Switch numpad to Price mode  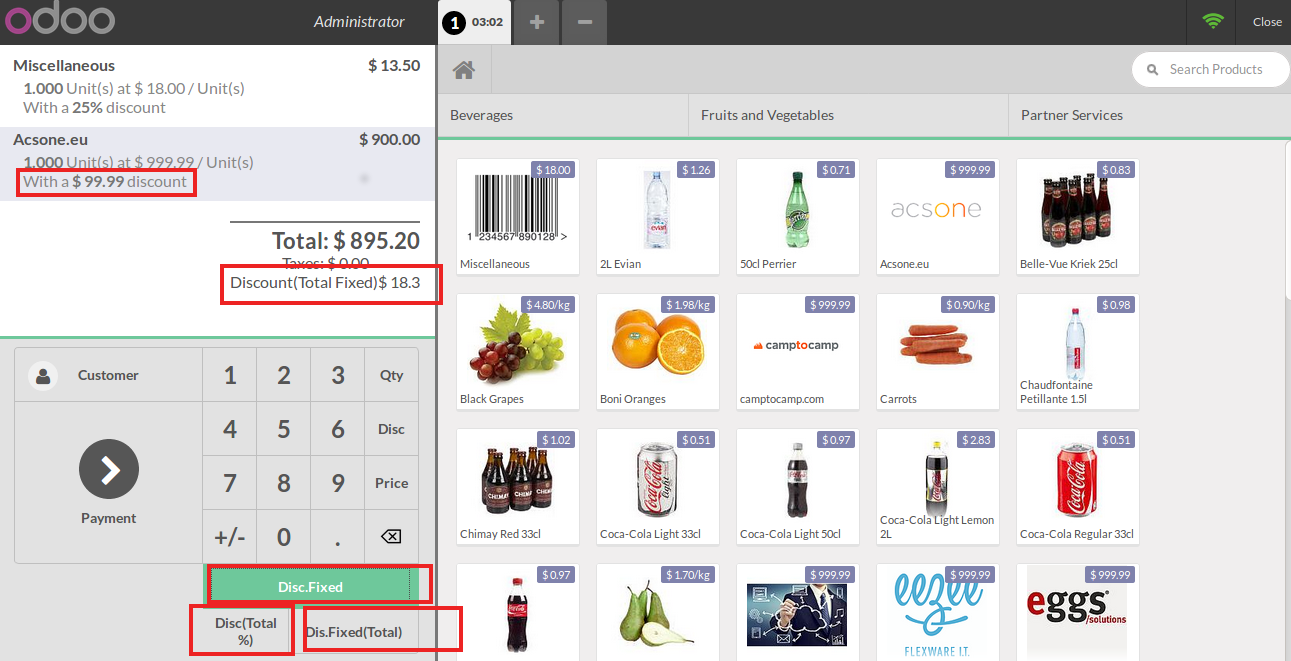[391, 483]
